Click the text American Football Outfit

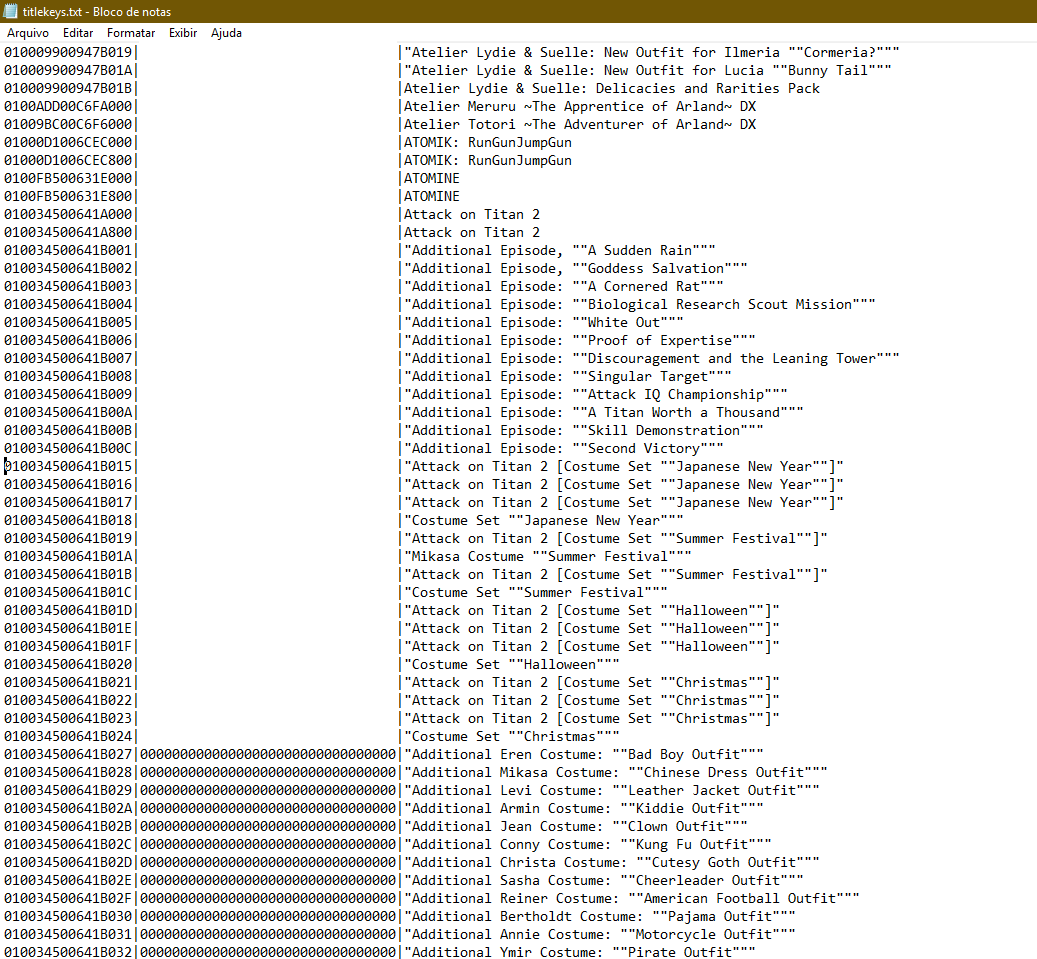(739, 898)
